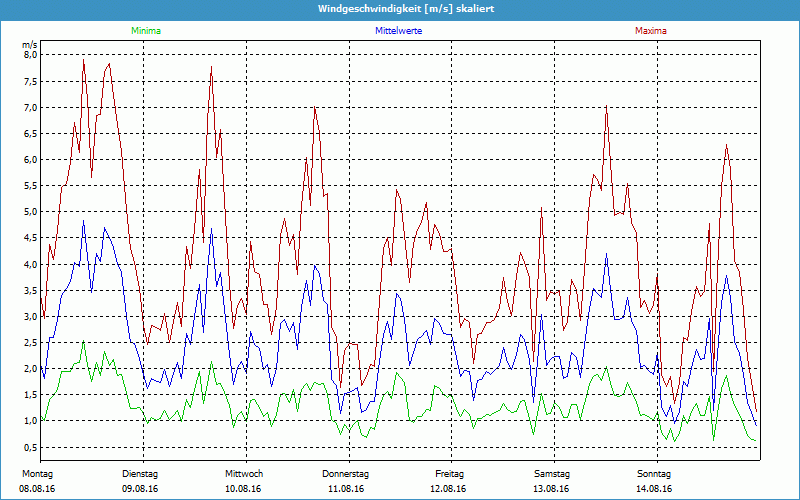Click the 6,0 y-axis value

pyautogui.click(x=31, y=159)
